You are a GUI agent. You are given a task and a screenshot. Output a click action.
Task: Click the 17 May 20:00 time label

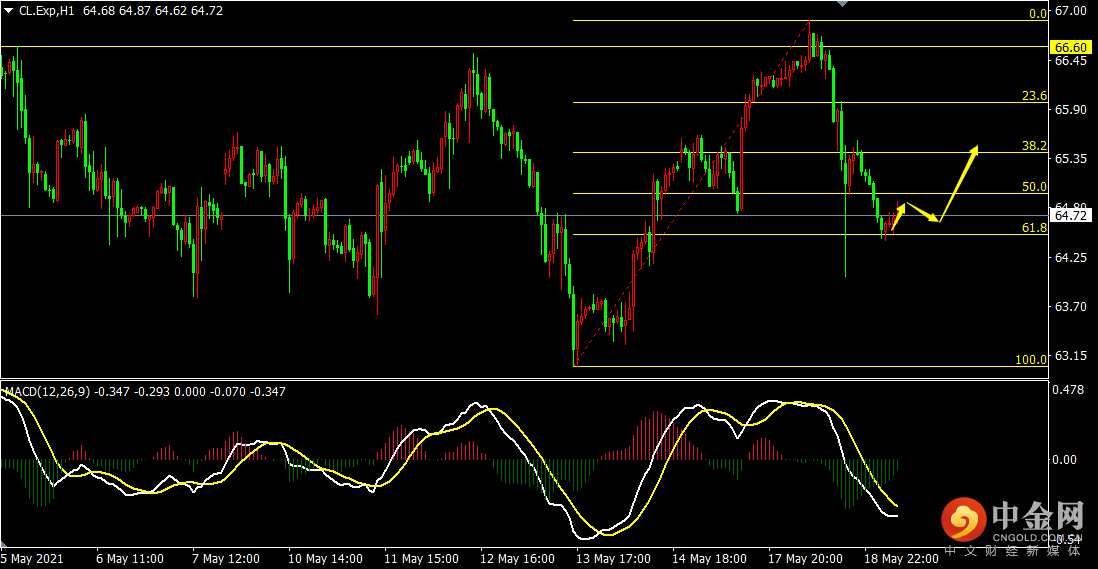click(x=805, y=559)
